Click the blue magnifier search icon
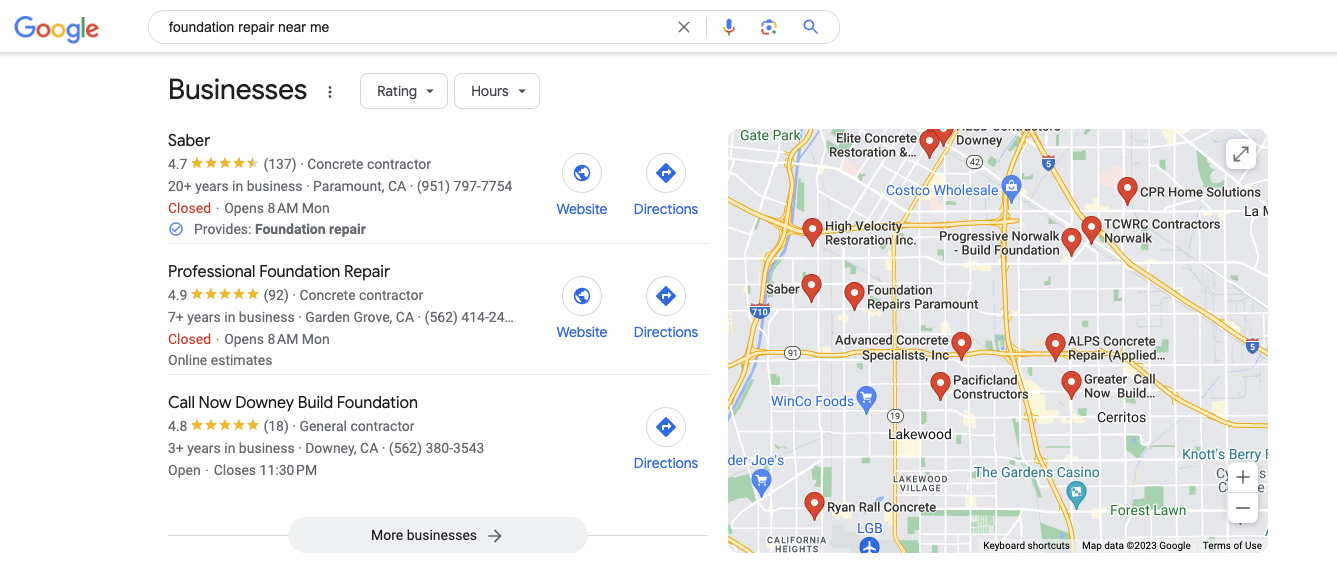Viewport: 1337px width, 578px height. [811, 27]
